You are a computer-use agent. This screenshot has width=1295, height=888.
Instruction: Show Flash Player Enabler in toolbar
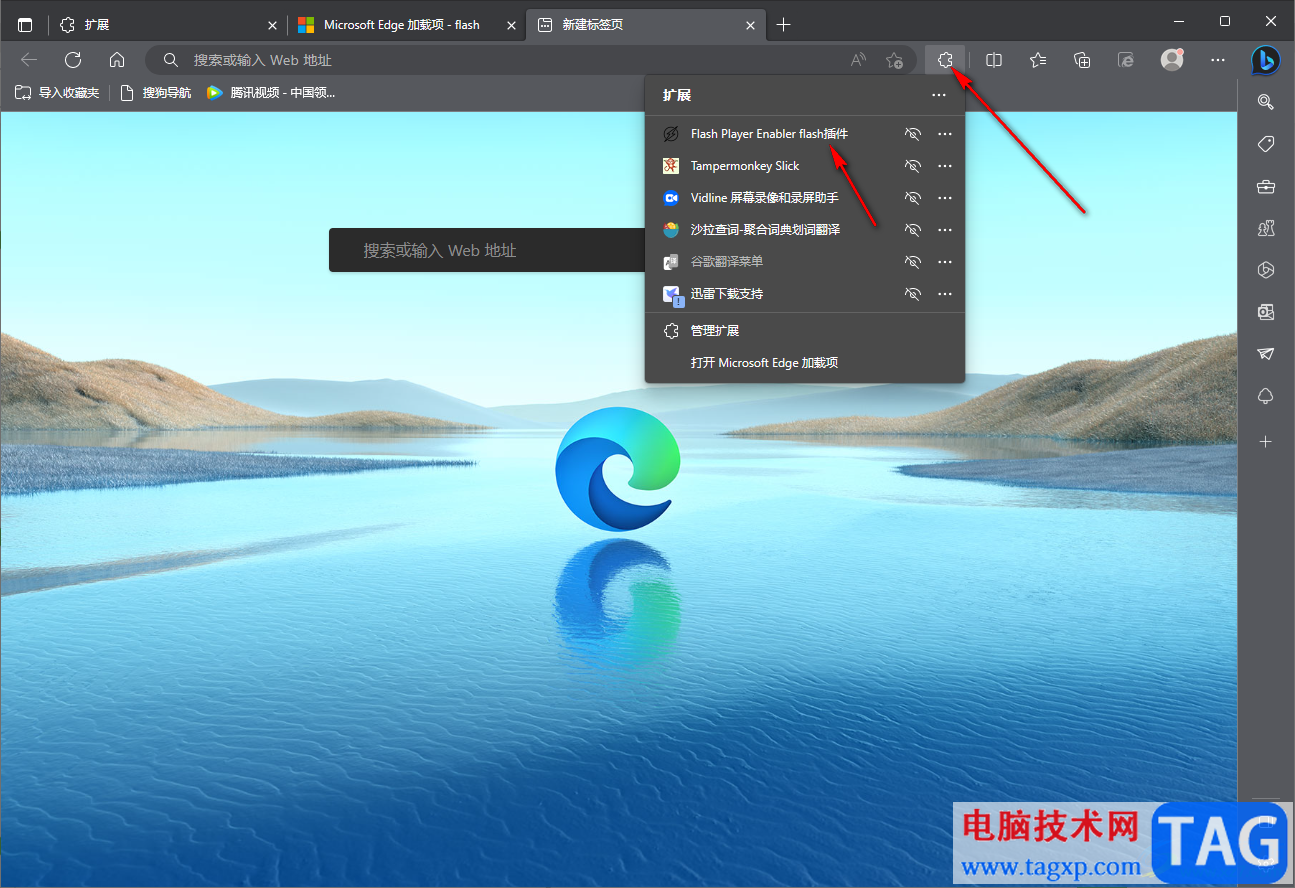[x=912, y=134]
